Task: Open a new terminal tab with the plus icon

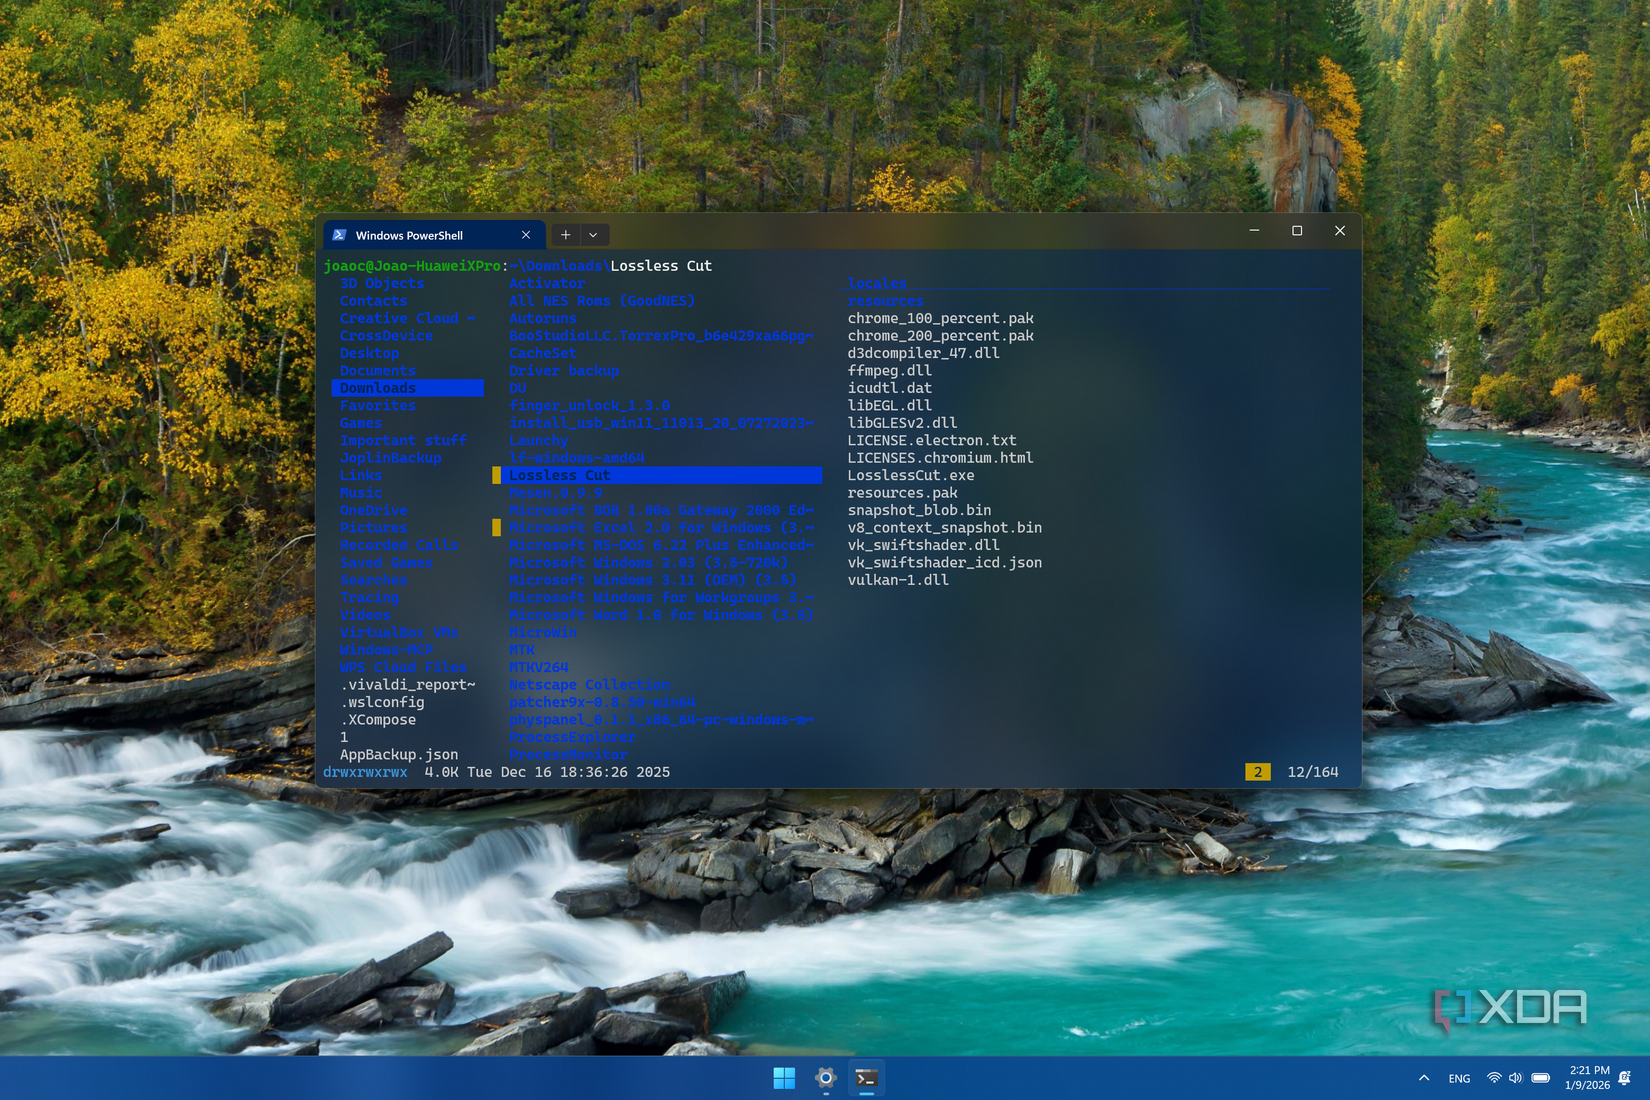Action: coord(564,234)
